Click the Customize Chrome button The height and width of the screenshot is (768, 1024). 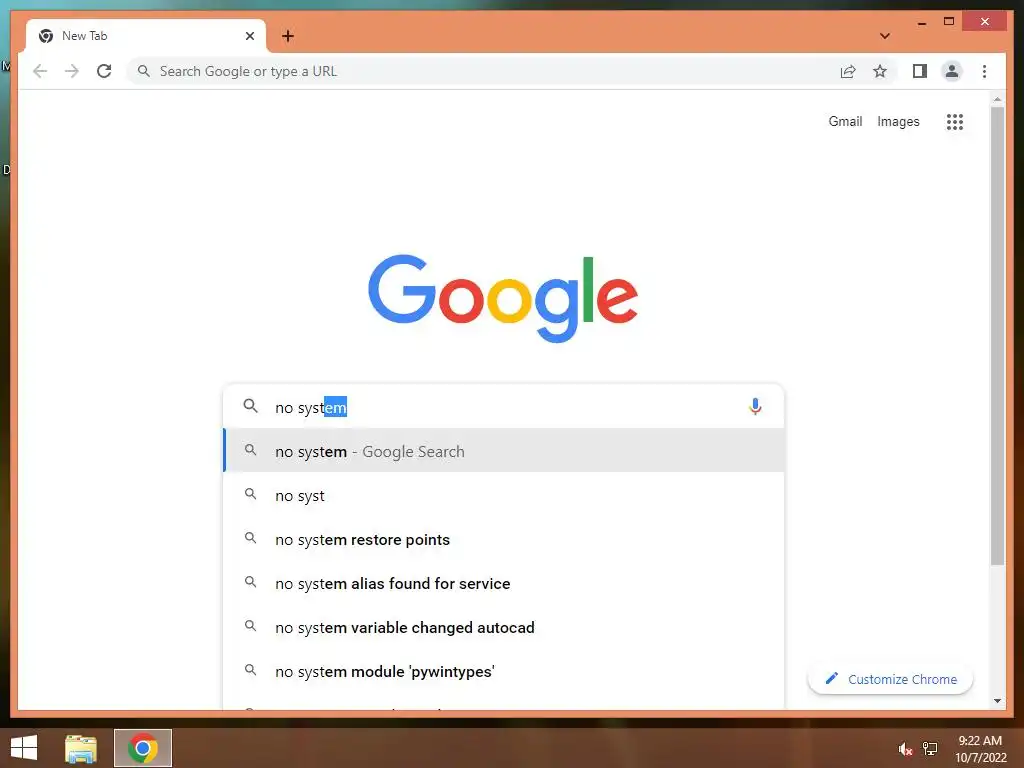[890, 679]
